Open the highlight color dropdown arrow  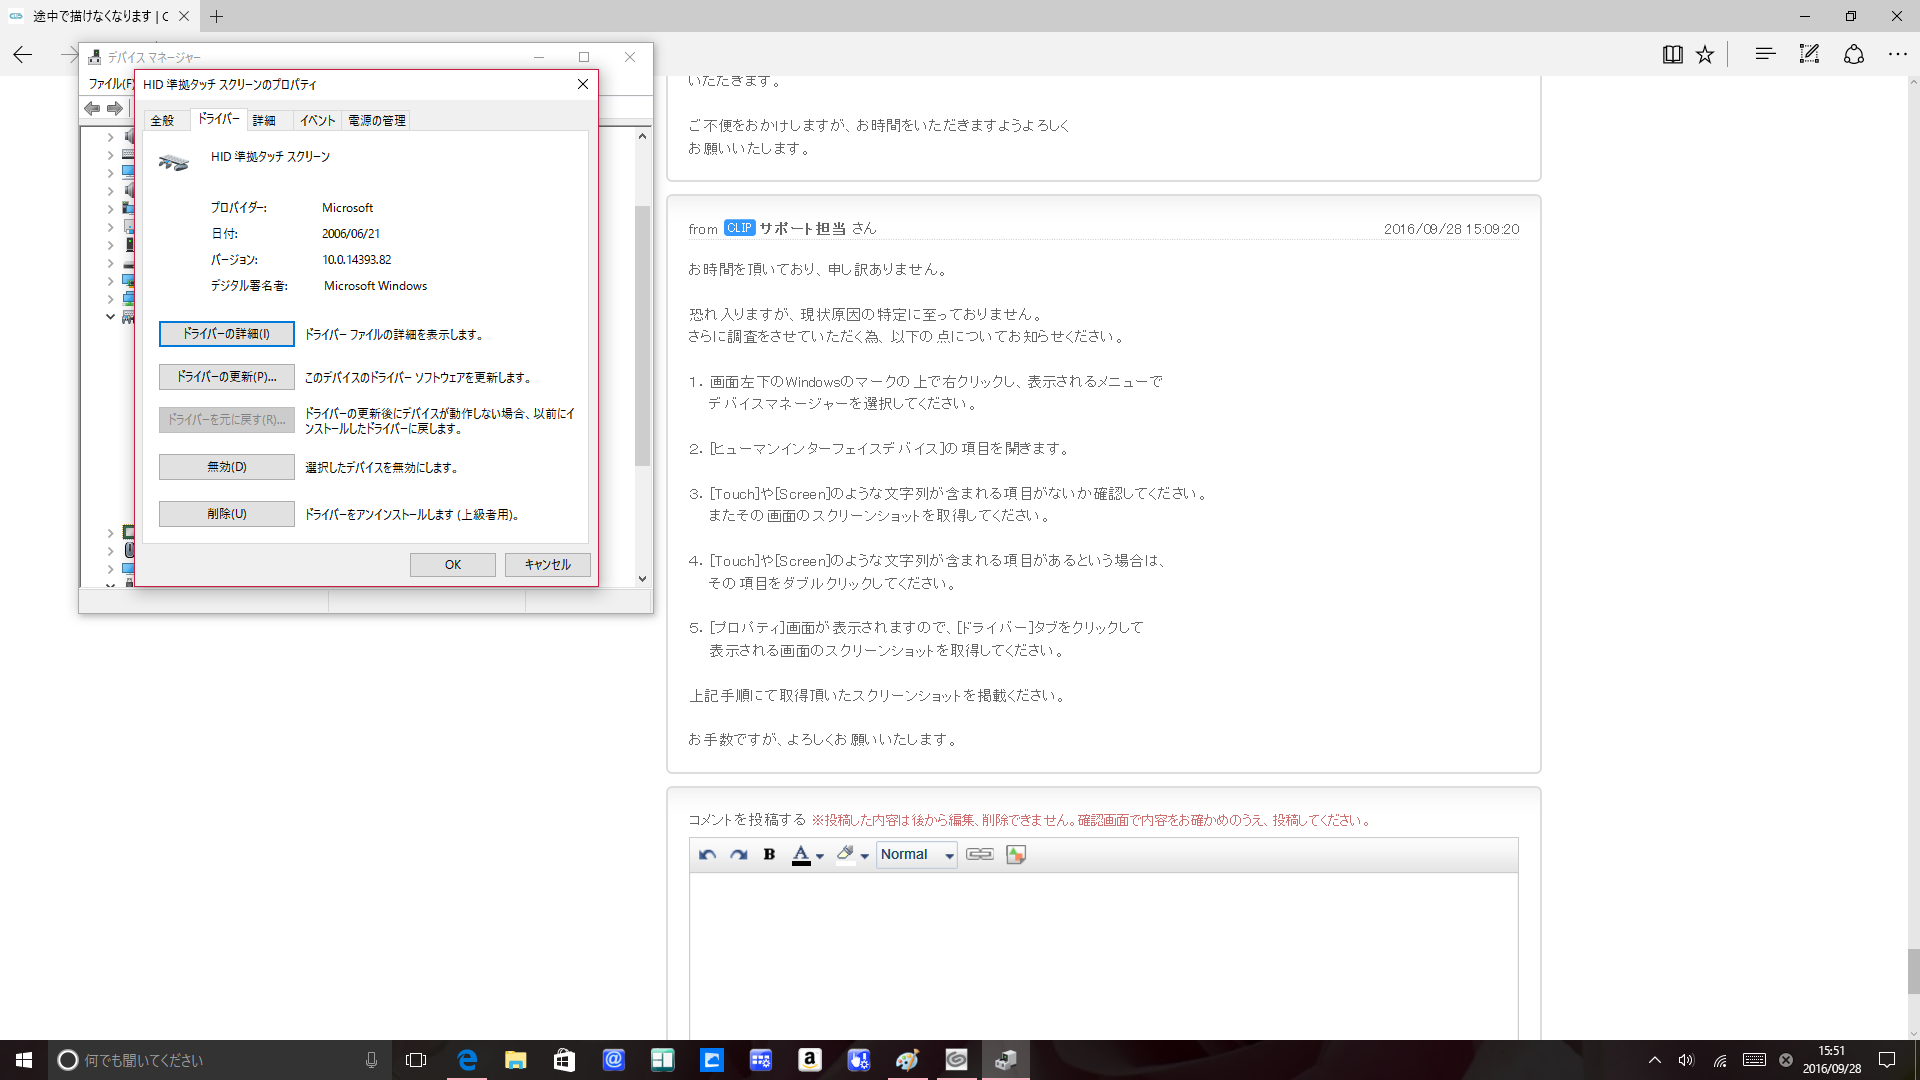(x=865, y=856)
